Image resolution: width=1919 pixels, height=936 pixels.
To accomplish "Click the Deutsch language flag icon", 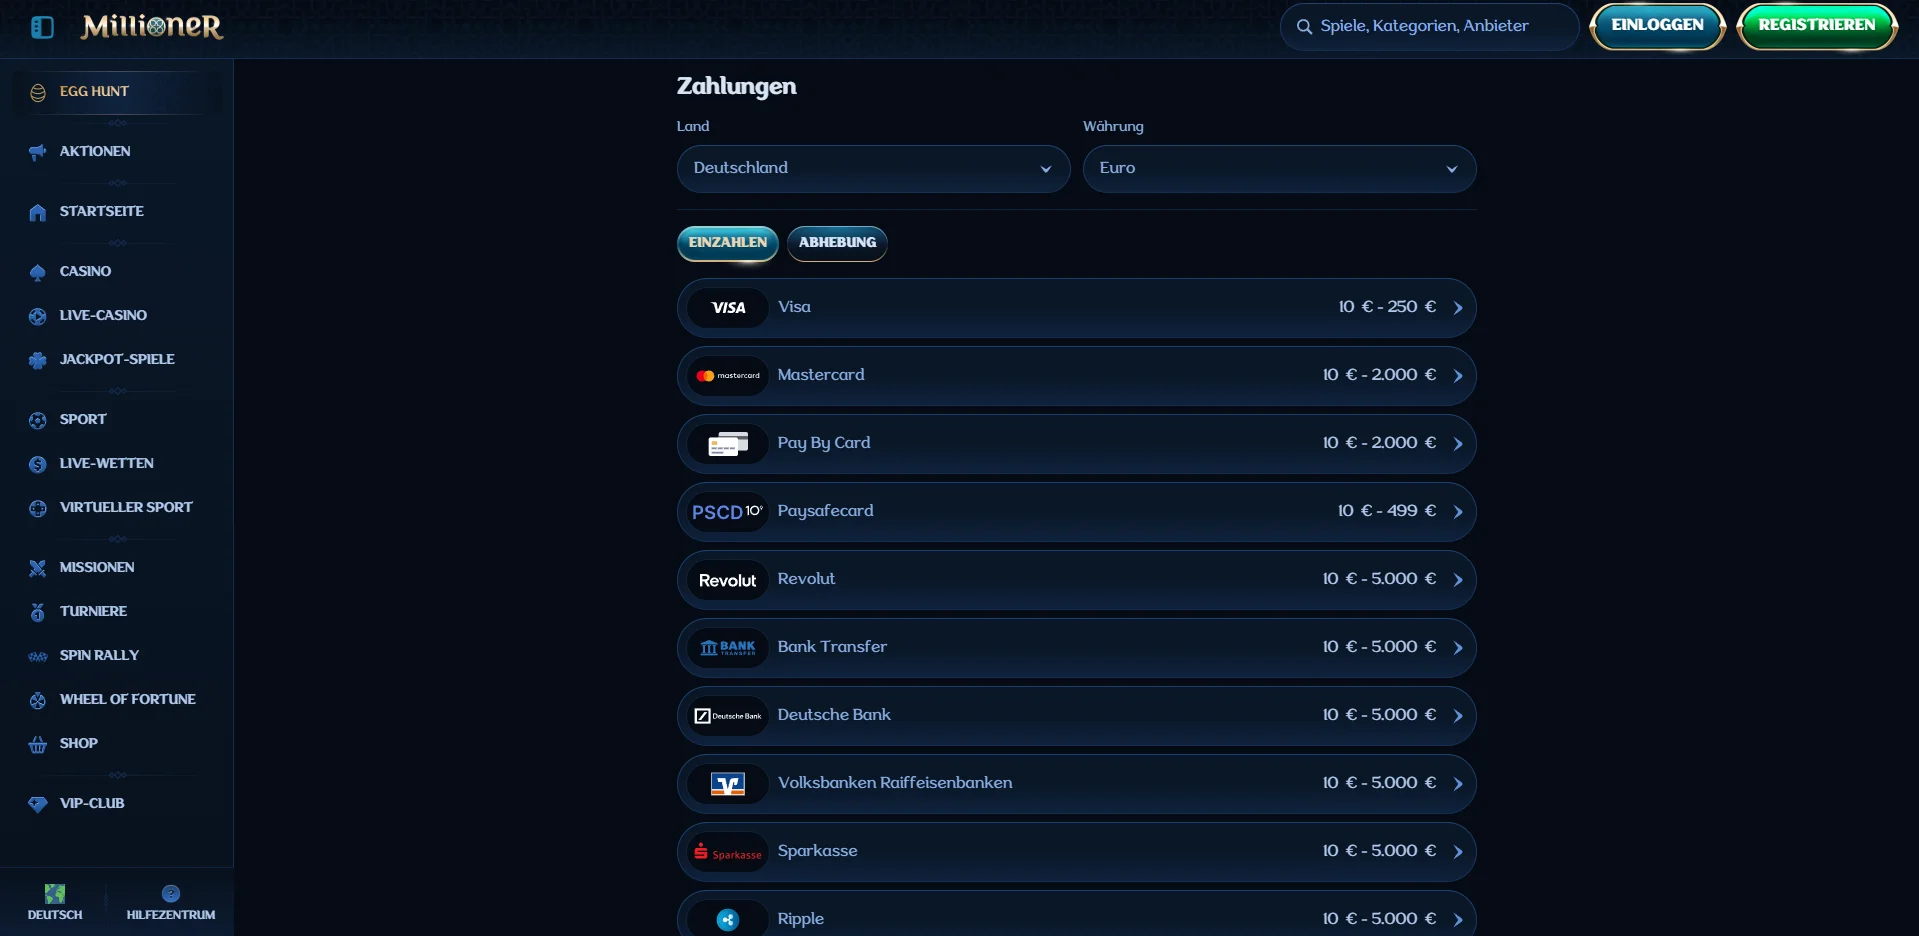I will coord(55,894).
